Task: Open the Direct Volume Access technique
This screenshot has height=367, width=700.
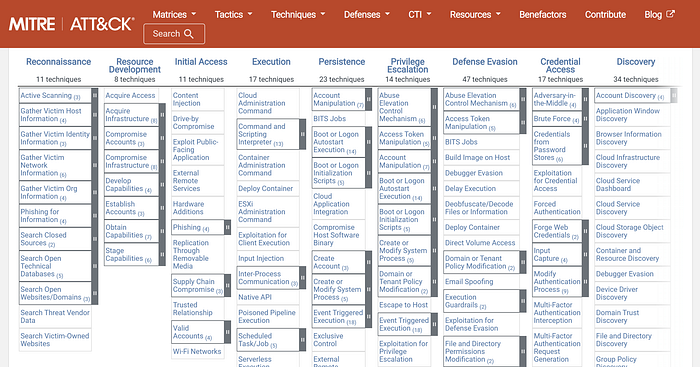Action: click(x=481, y=243)
